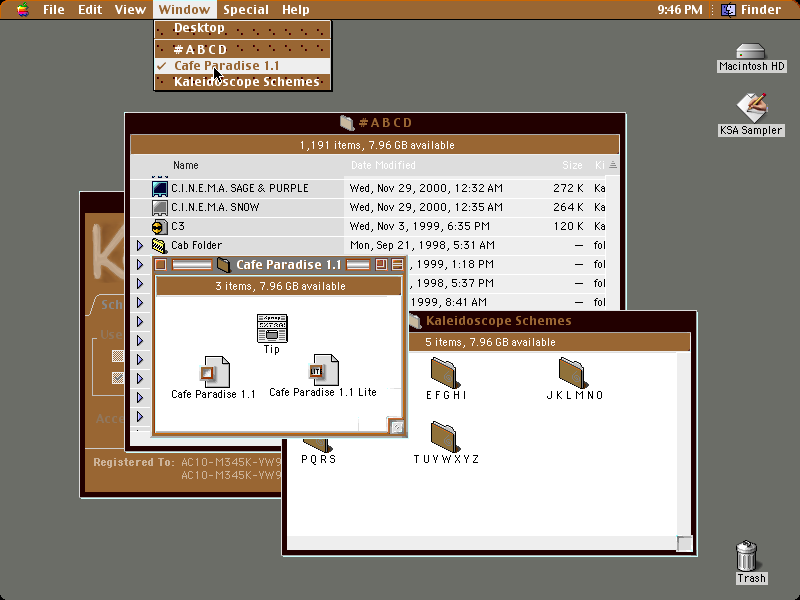Click the 272 K size value
The height and width of the screenshot is (600, 800).
click(568, 188)
